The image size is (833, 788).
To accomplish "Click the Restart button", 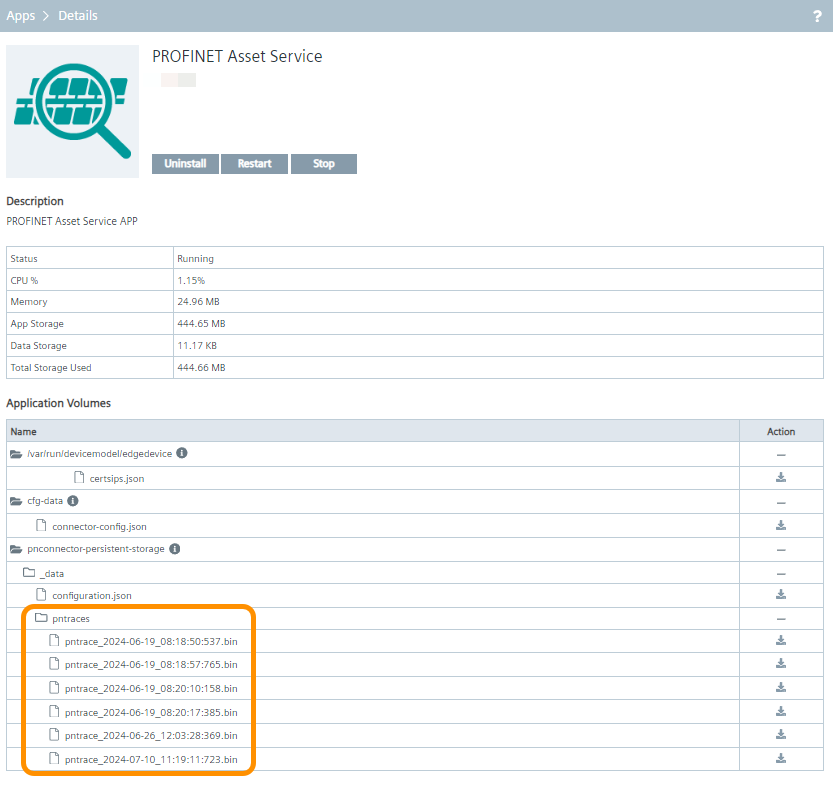I will [x=254, y=164].
